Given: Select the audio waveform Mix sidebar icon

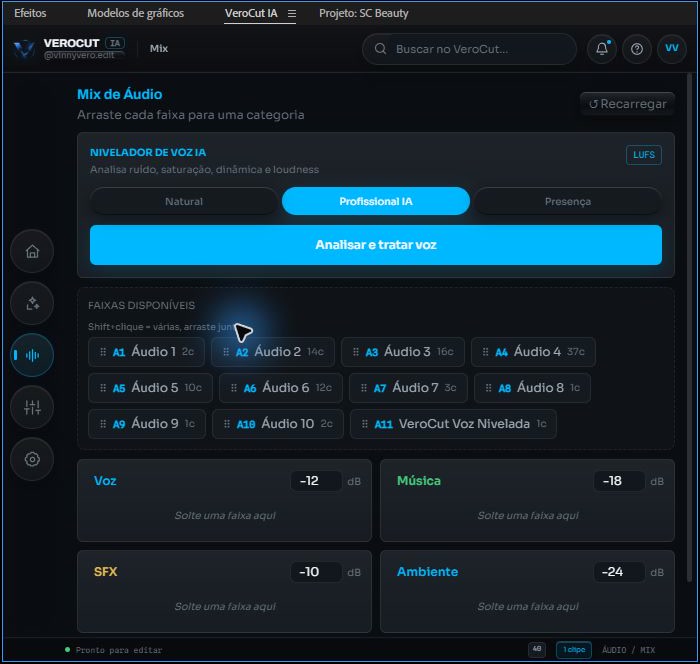Looking at the screenshot, I should click(x=32, y=355).
